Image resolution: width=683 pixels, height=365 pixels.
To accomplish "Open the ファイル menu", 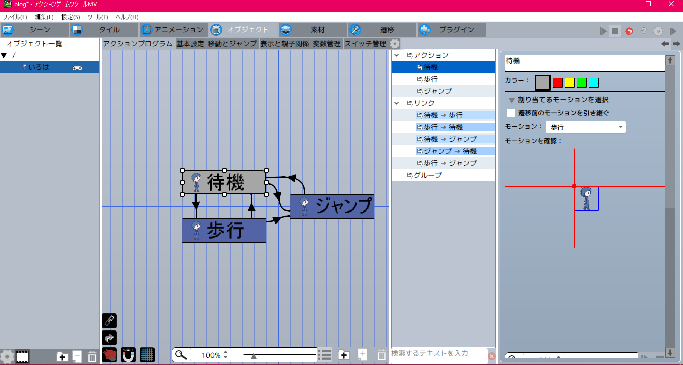I will 15,17.
